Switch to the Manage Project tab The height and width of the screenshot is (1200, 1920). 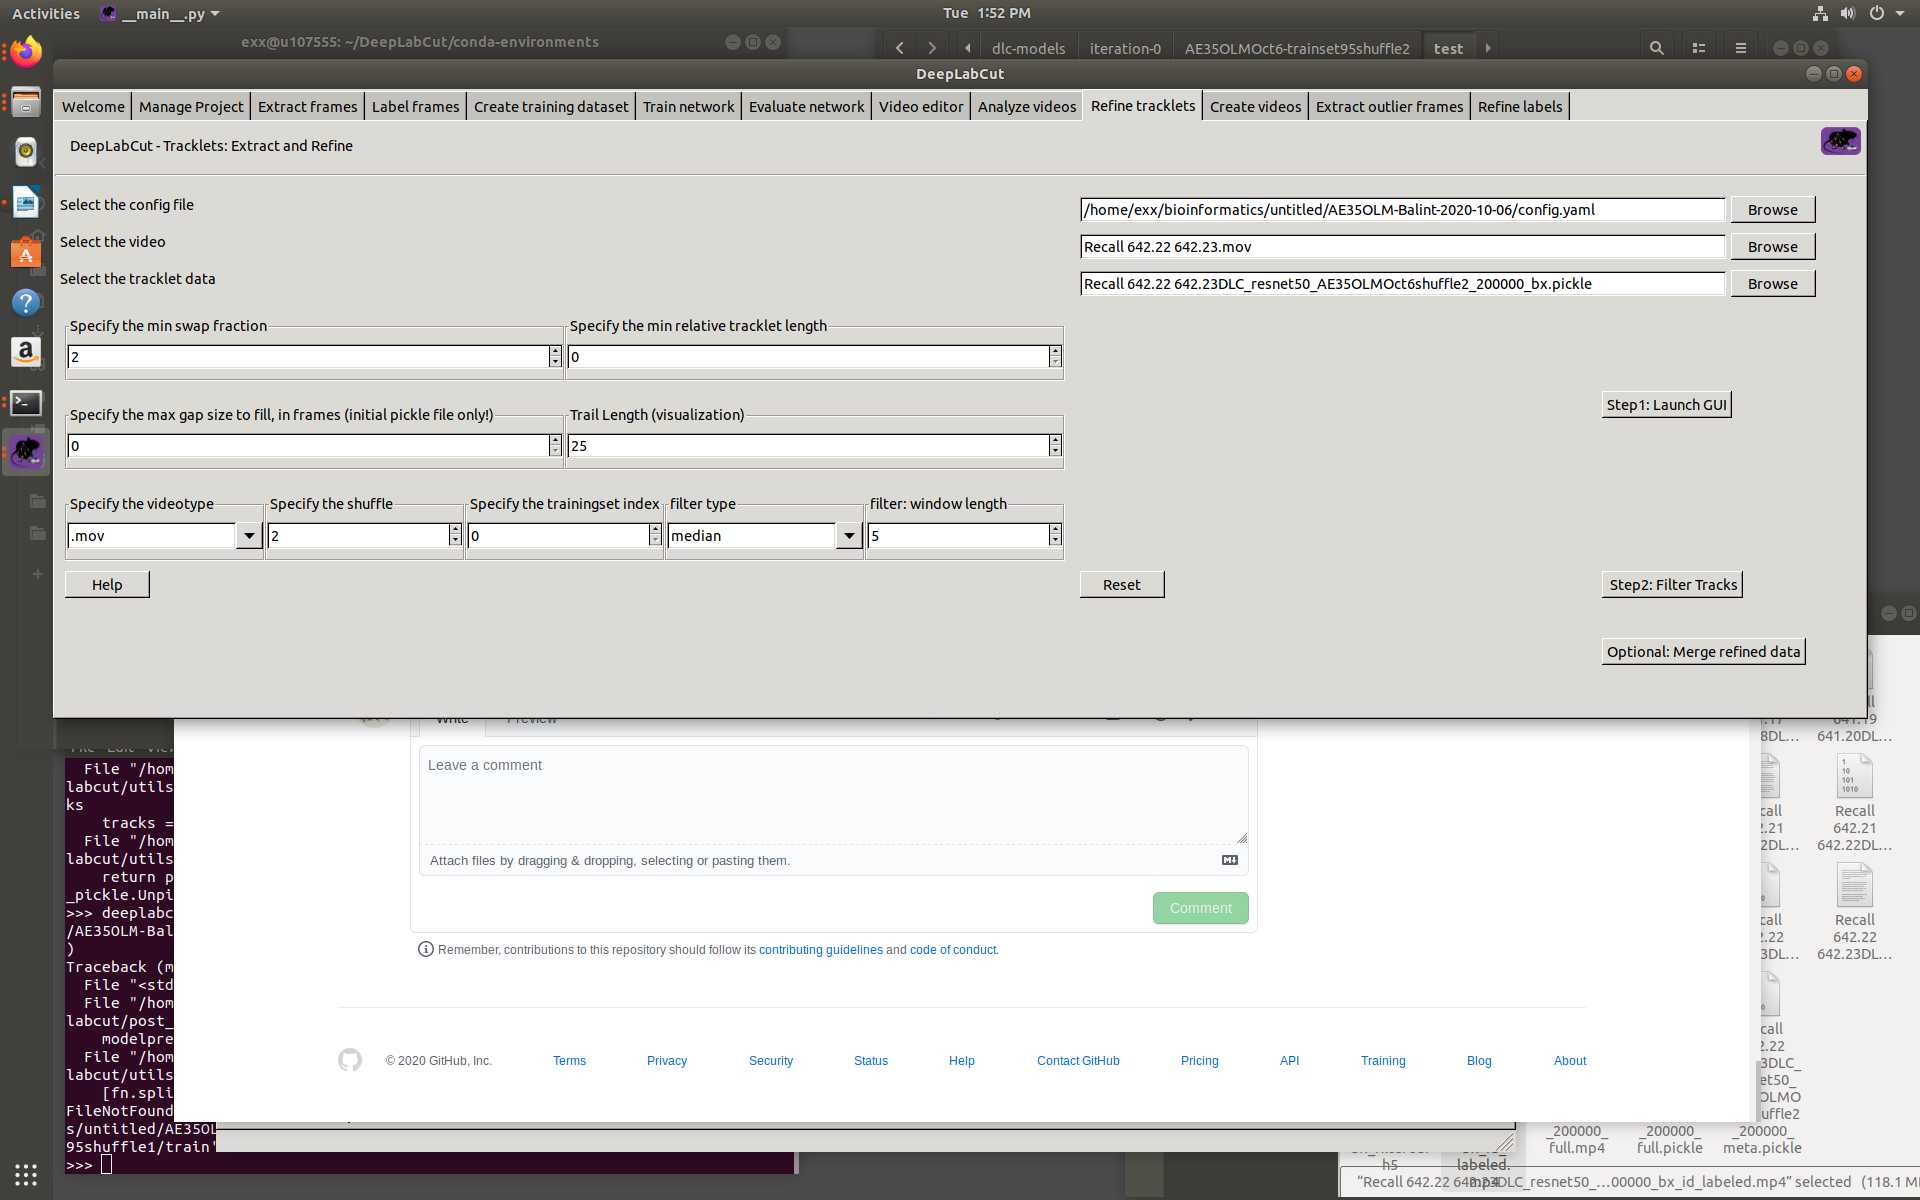click(x=191, y=107)
